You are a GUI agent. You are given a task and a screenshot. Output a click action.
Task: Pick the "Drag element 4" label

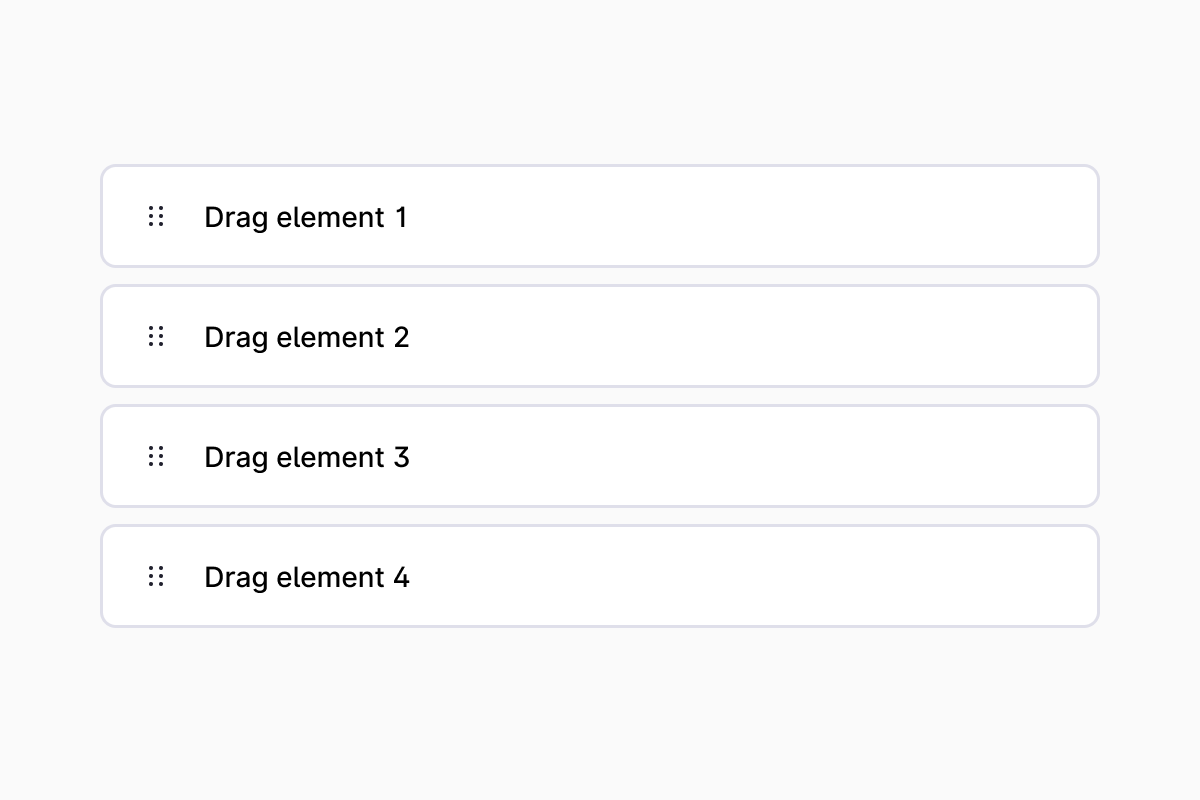click(x=306, y=577)
